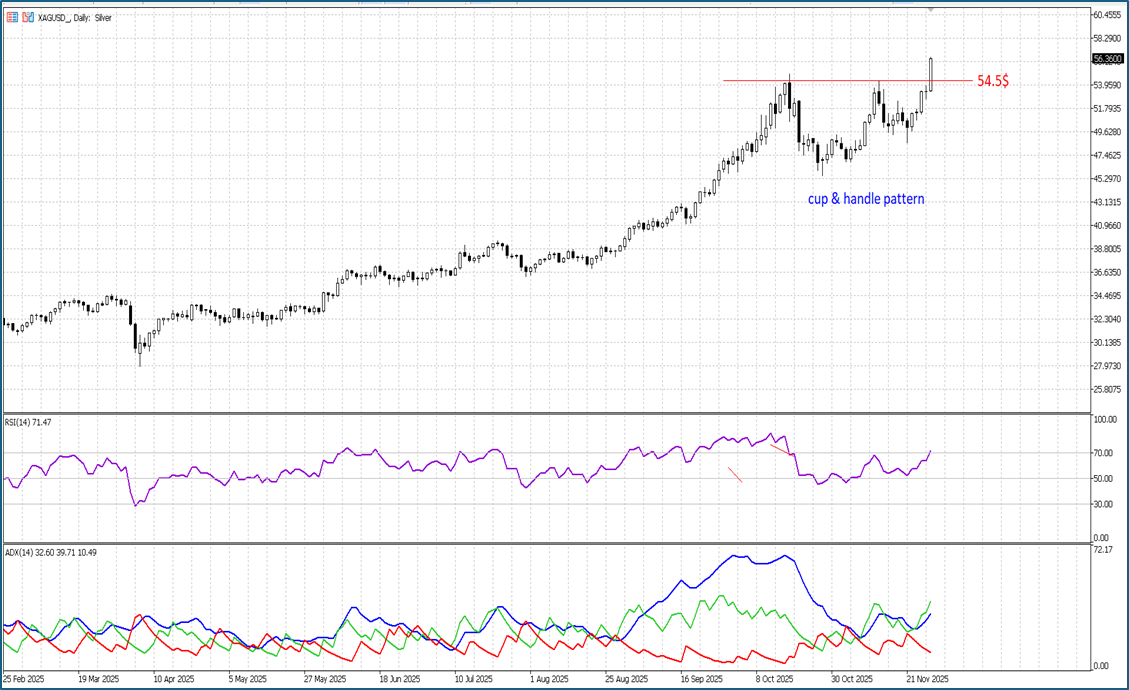1129x690 pixels.
Task: Select the 58.2900 price scale label
Action: (x=1107, y=38)
